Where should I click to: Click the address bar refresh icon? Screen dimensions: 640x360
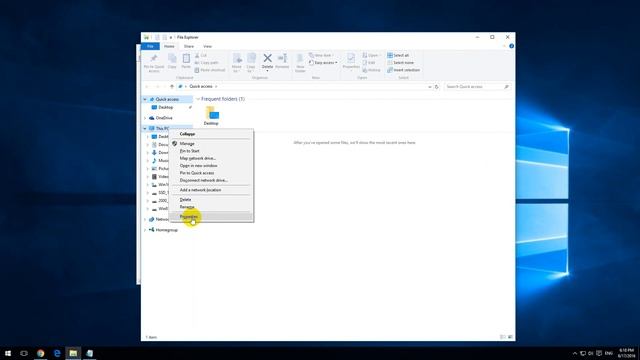(436, 87)
